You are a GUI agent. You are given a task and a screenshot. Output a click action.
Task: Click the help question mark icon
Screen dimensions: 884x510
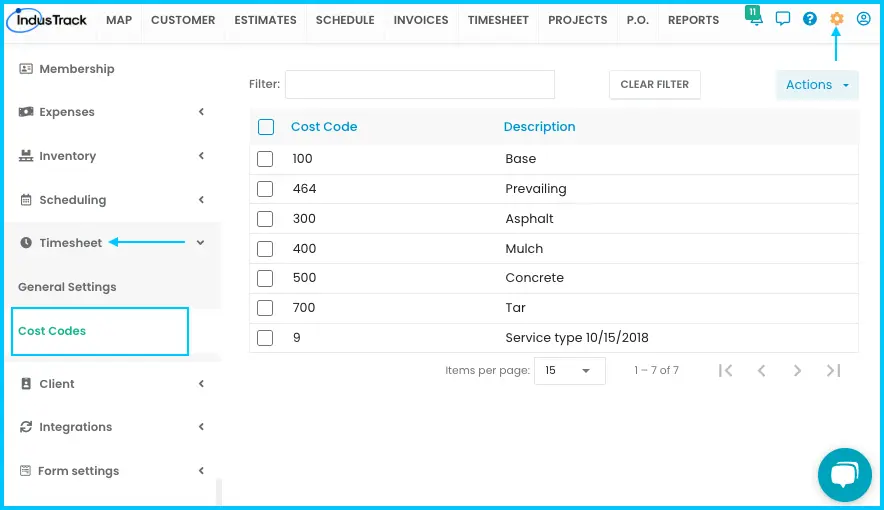click(x=810, y=19)
